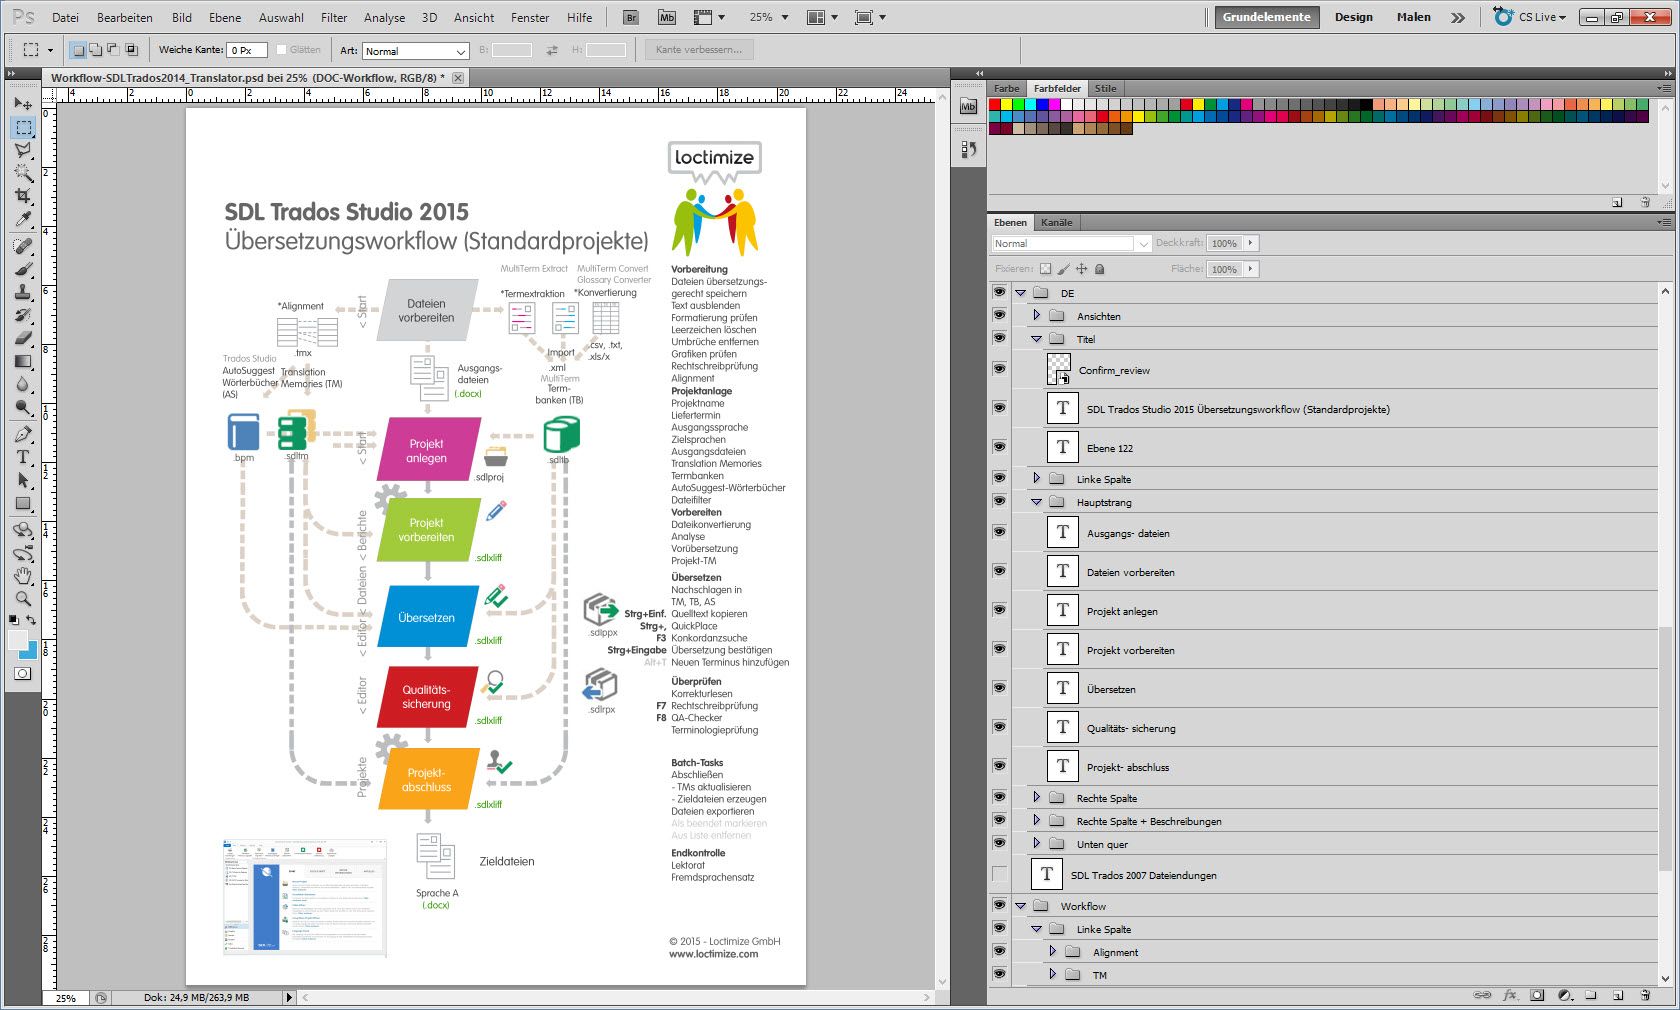The image size is (1680, 1010).
Task: Select the Brush tool
Action: click(x=23, y=269)
